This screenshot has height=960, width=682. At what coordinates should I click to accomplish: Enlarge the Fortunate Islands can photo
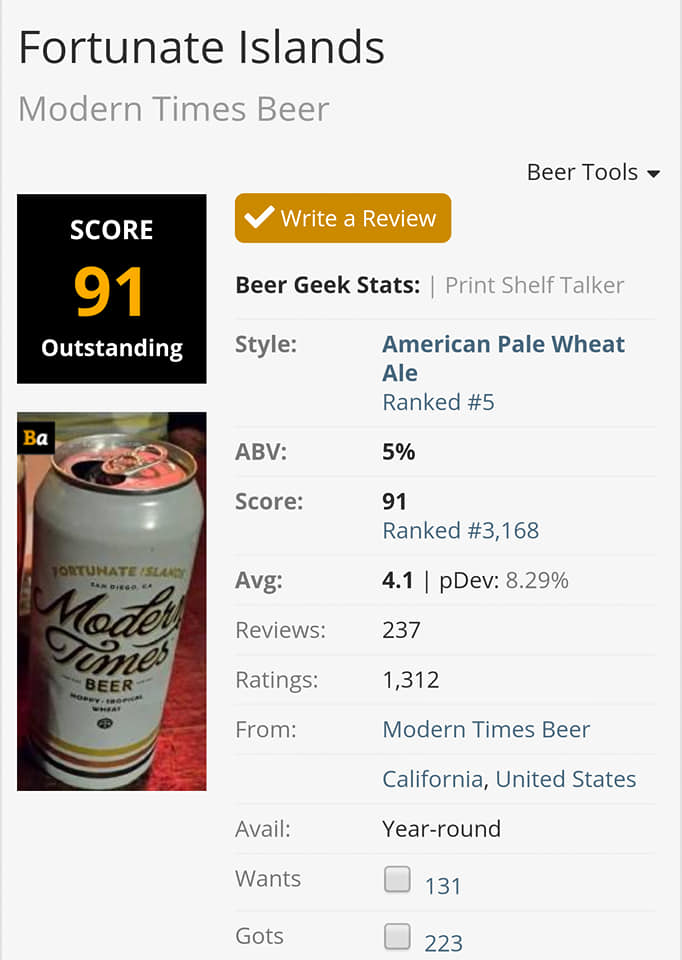pyautogui.click(x=112, y=620)
